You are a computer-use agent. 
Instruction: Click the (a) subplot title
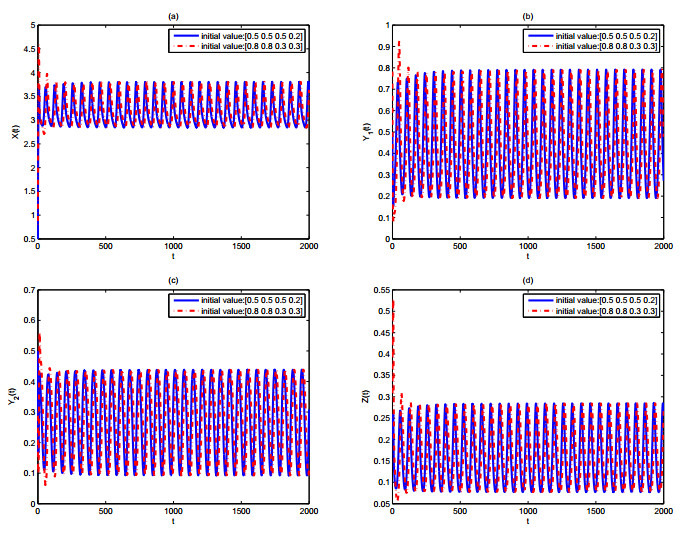173,15
